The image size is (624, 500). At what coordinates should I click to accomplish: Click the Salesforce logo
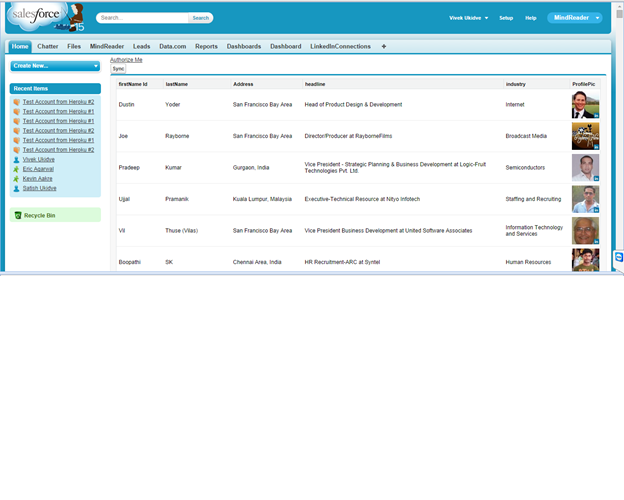[x=38, y=17]
